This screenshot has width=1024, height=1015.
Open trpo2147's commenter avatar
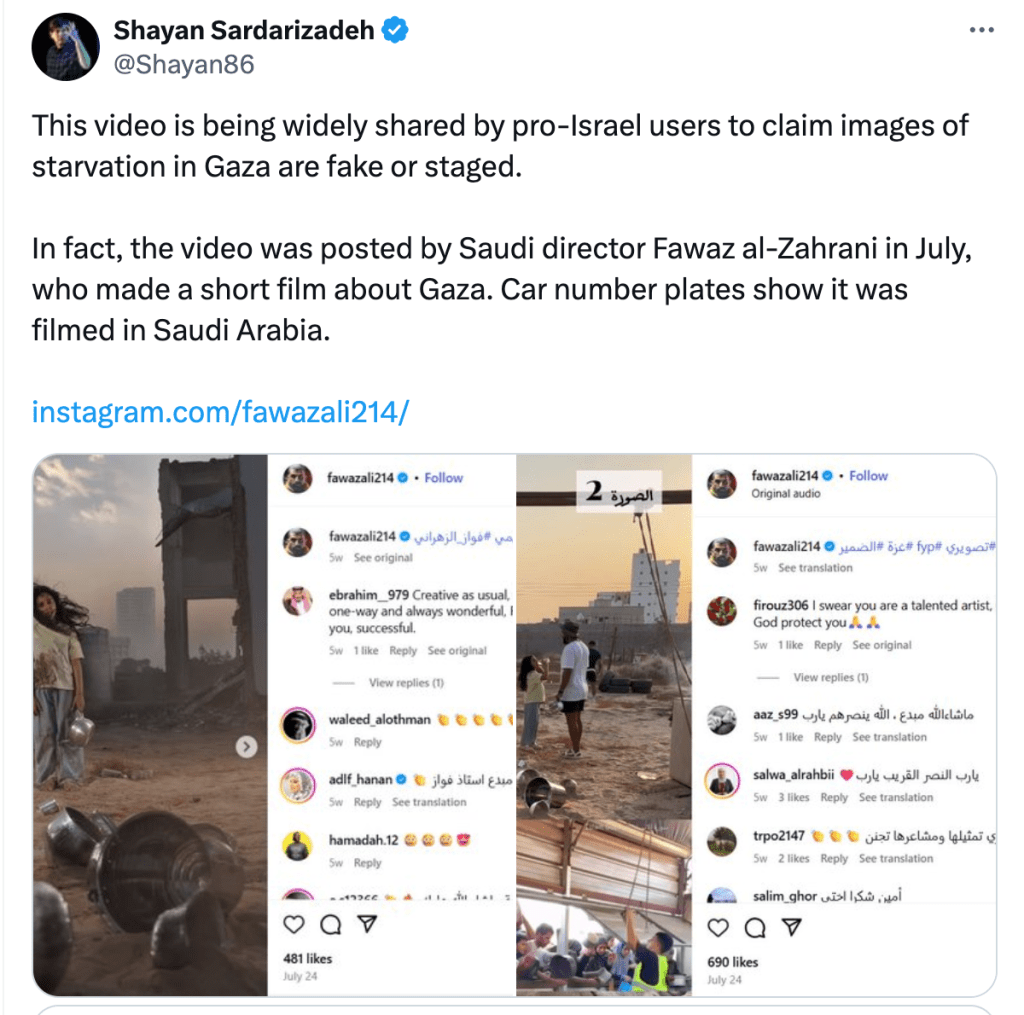click(721, 840)
